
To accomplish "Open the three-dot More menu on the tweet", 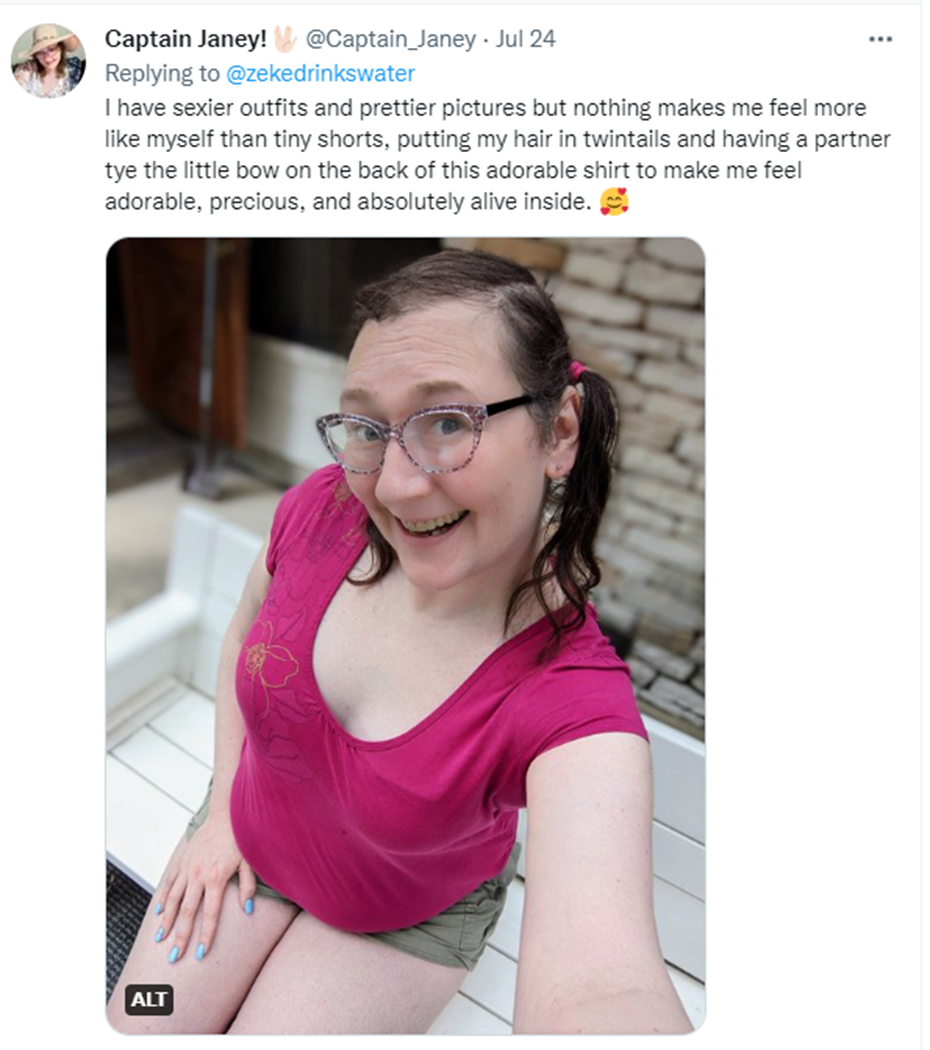I will 880,40.
